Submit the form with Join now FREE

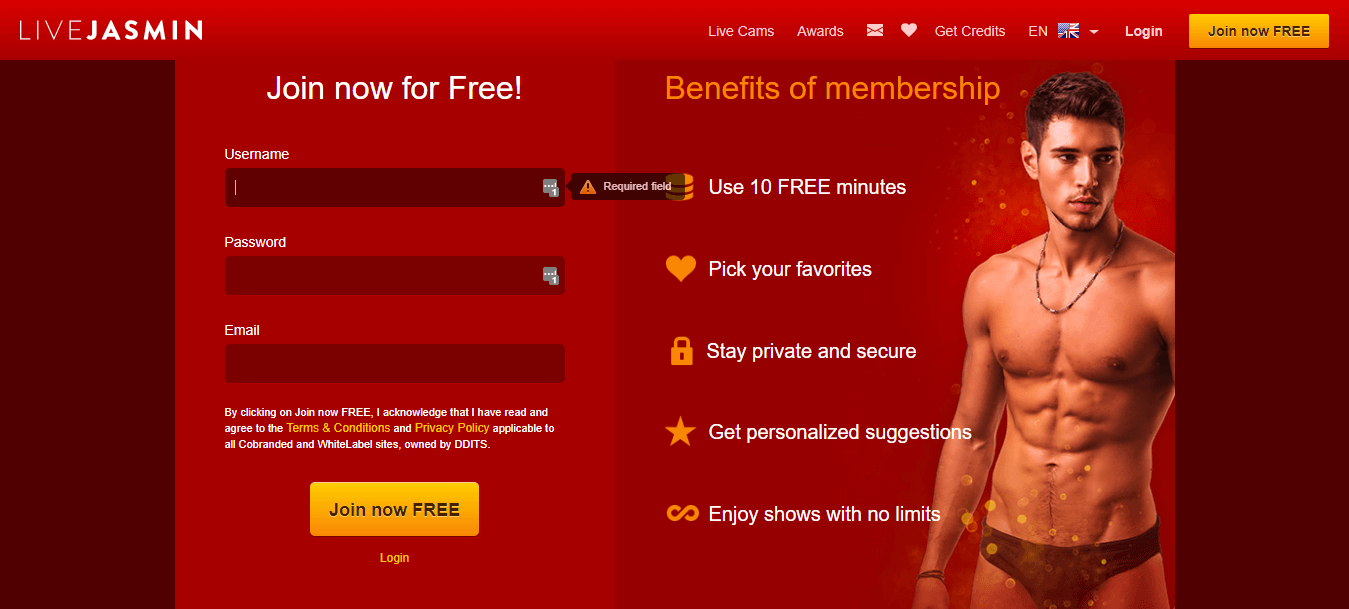tap(394, 509)
